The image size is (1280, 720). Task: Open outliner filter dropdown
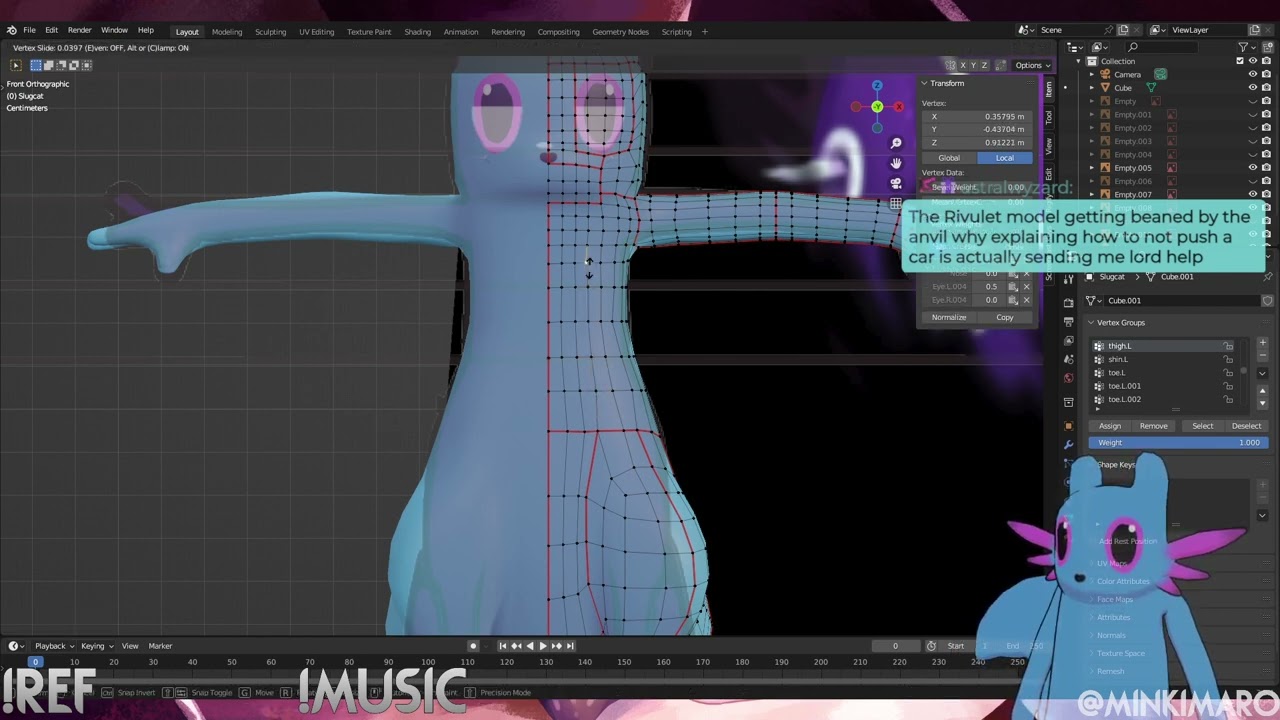tap(1247, 47)
